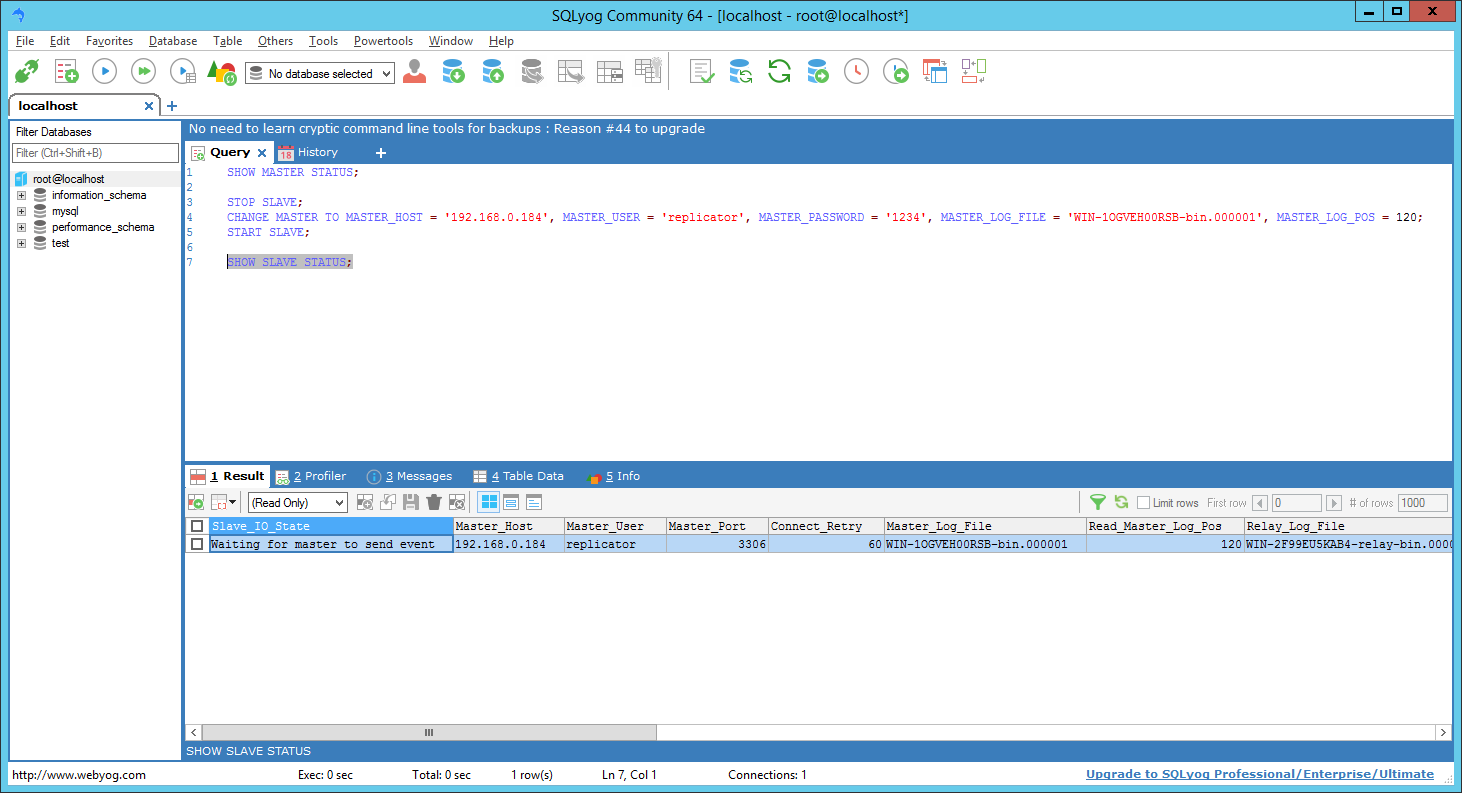The height and width of the screenshot is (793, 1462).
Task: Open the File menu
Action: coord(25,41)
